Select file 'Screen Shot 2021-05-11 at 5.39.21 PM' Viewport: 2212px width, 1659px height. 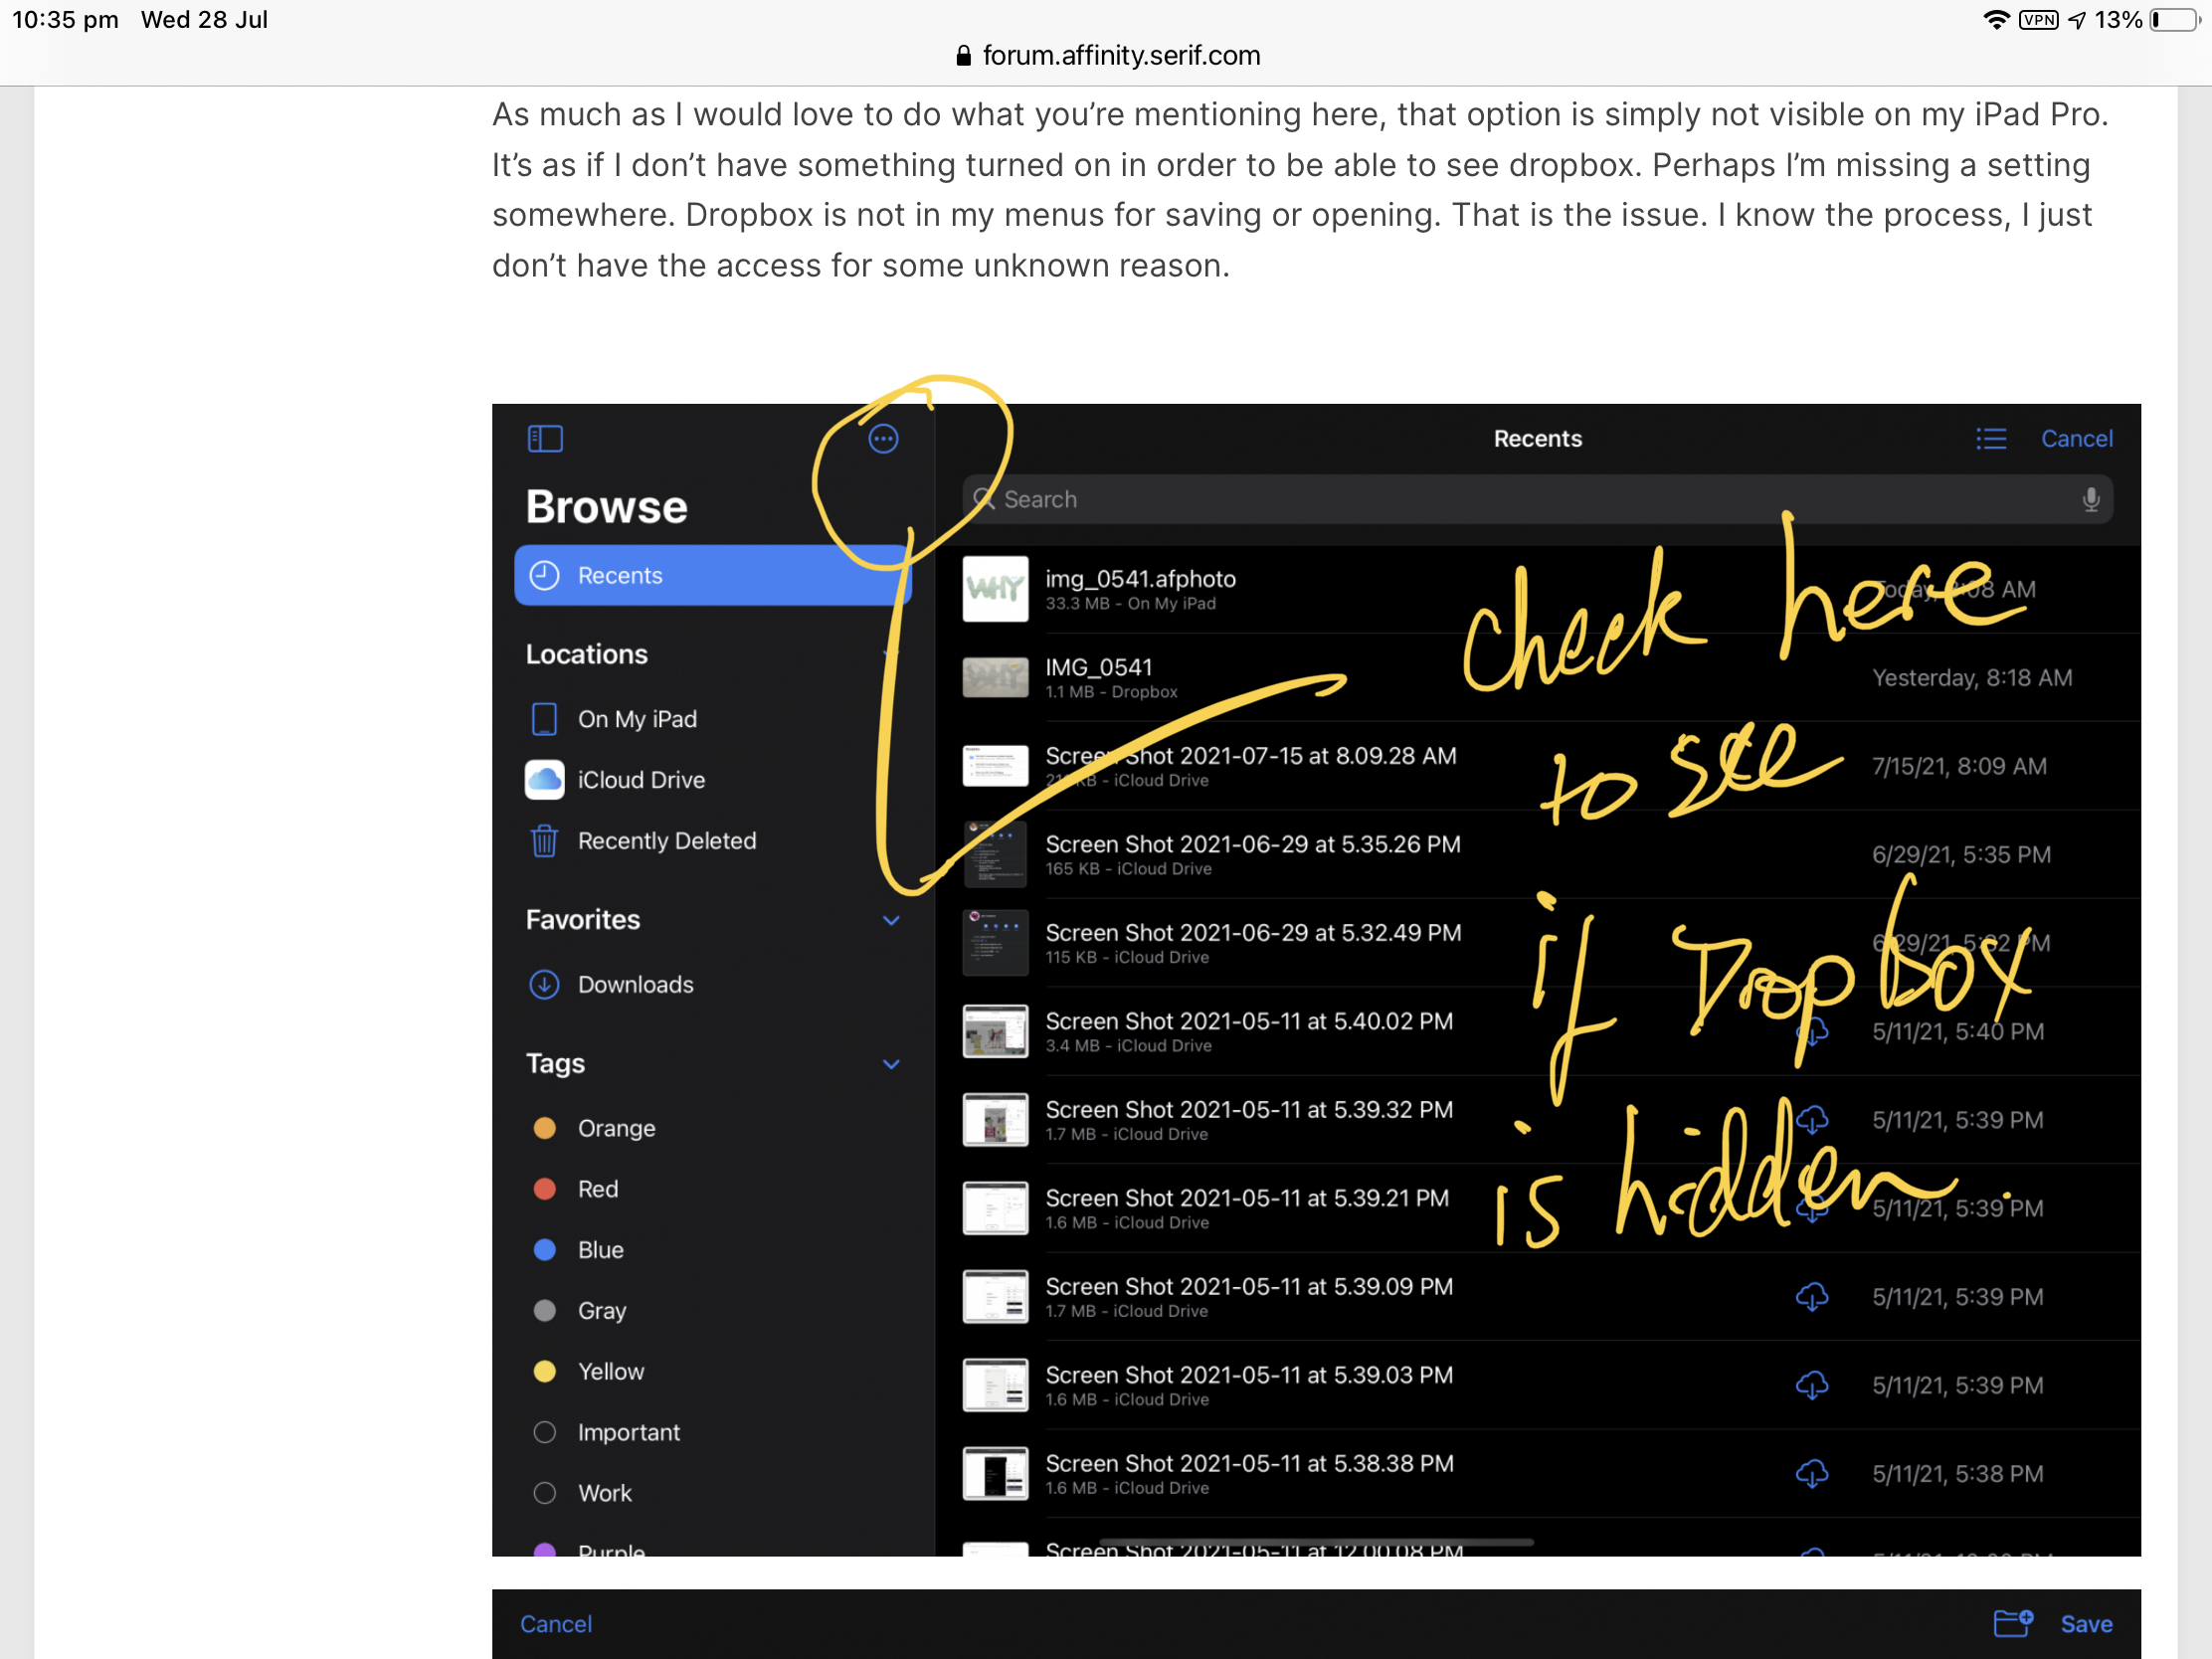pyautogui.click(x=1246, y=1197)
